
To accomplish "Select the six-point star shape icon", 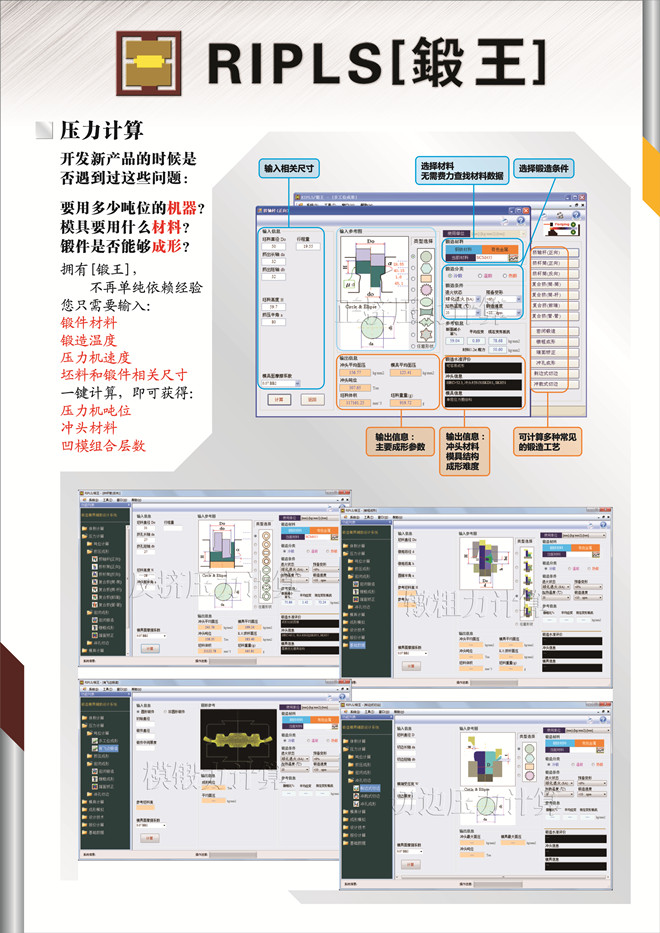I will [426, 334].
